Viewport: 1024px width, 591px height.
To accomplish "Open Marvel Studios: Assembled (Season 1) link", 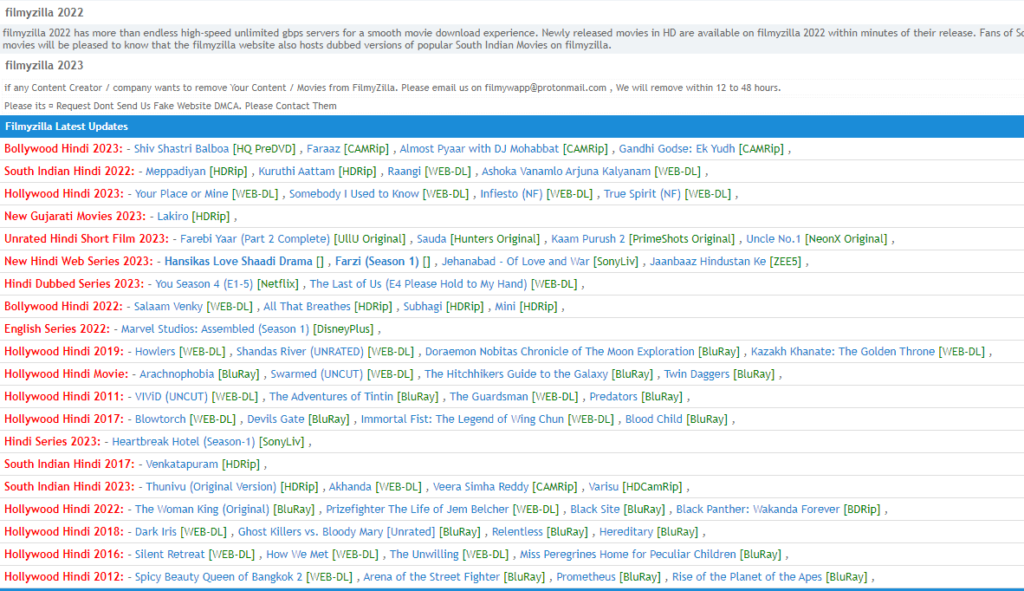I will click(215, 329).
